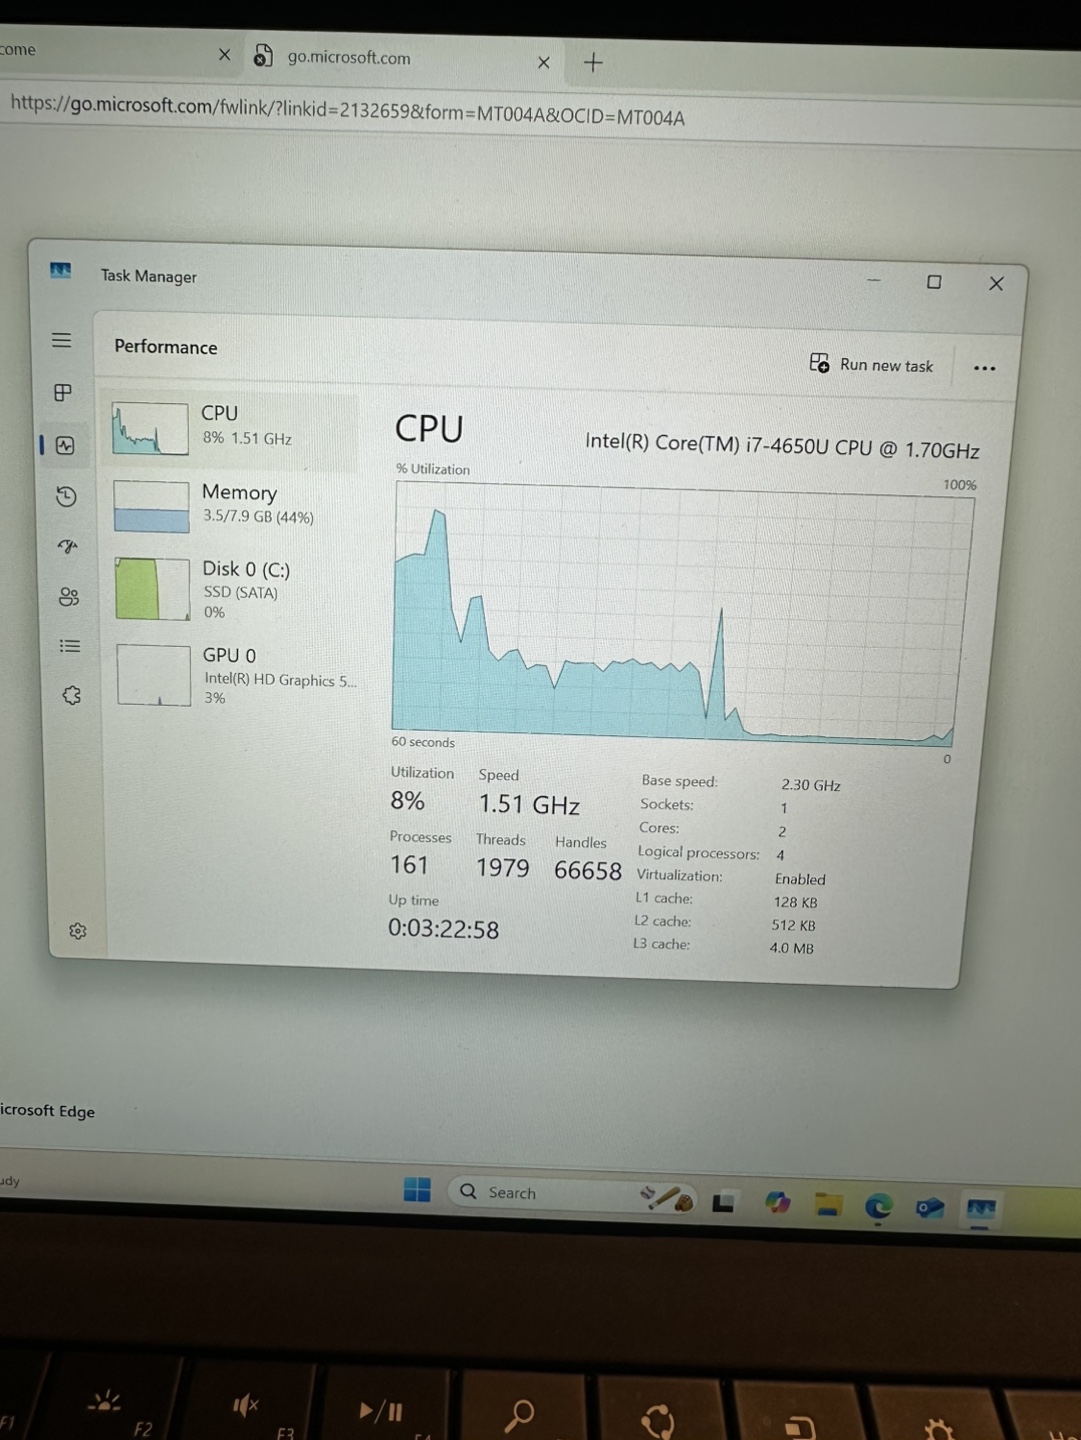Click the L2 cache value "512 KB"
1081x1440 pixels.
pos(793,925)
